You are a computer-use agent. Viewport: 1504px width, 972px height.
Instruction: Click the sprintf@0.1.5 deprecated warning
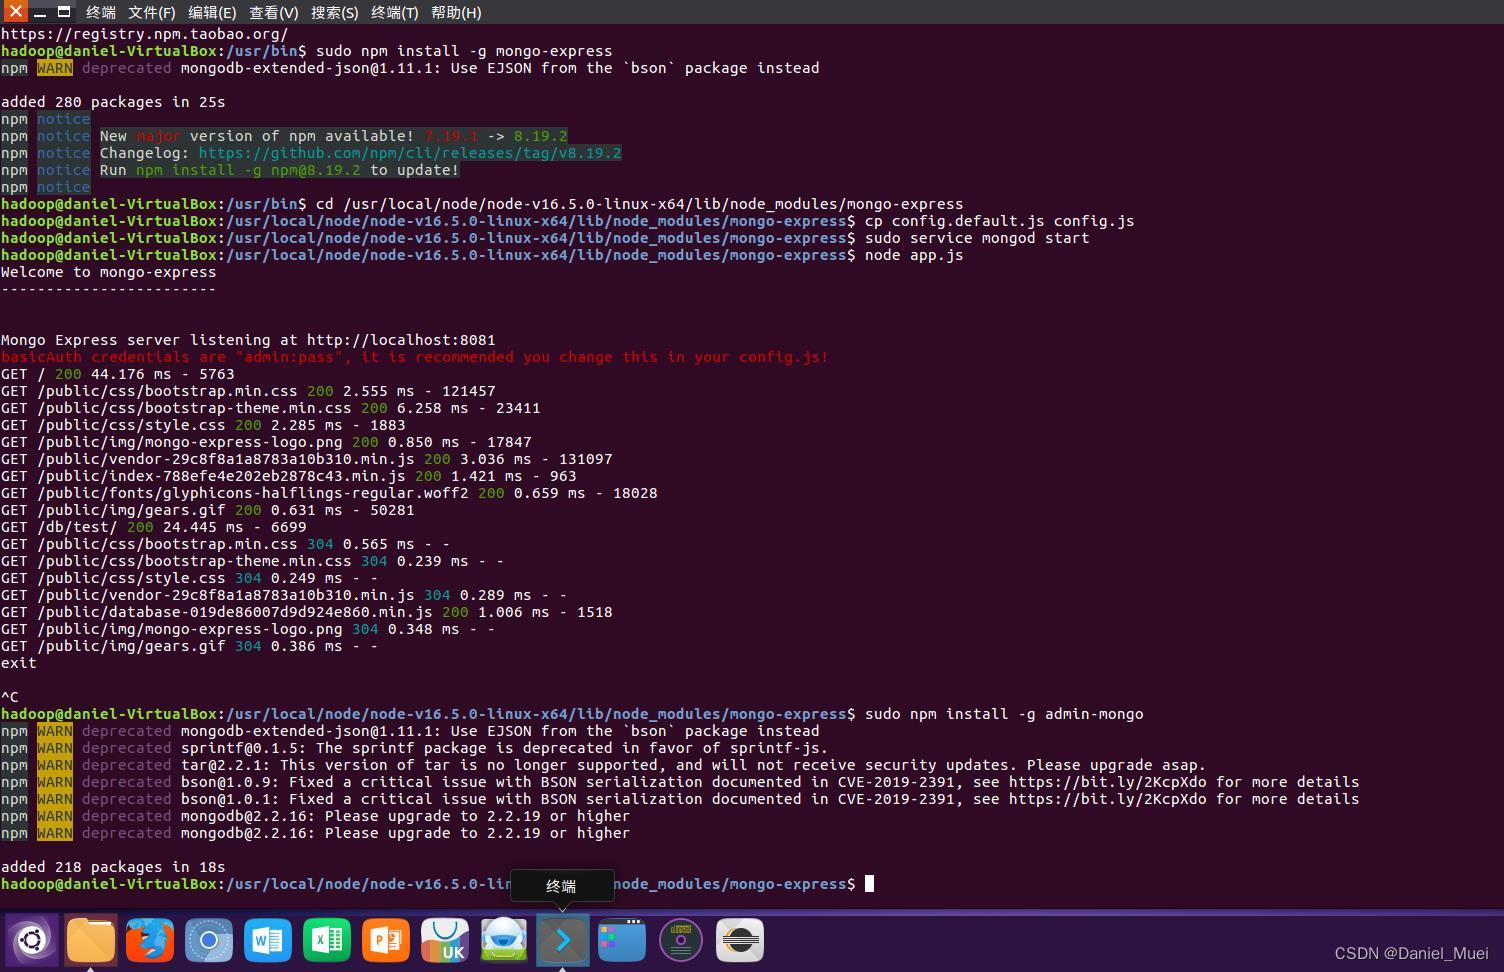tap(414, 748)
